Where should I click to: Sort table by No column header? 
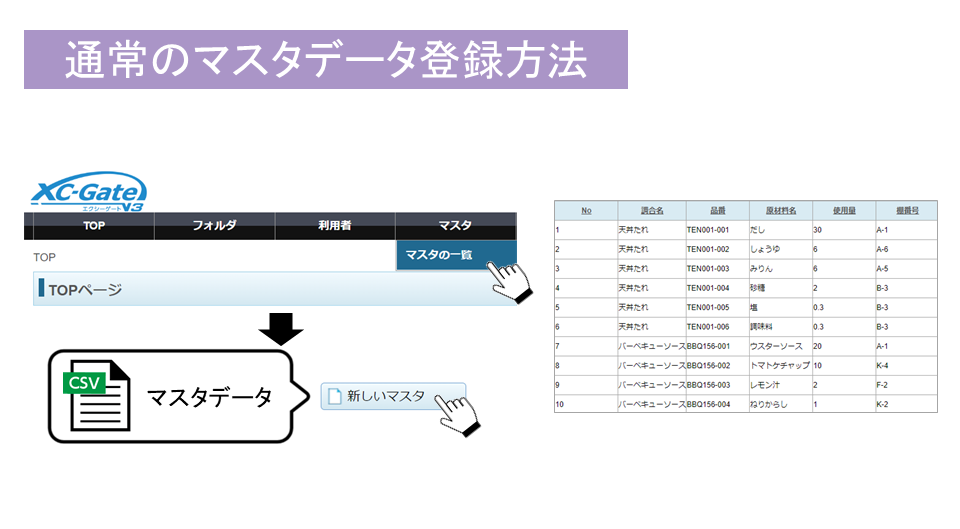point(586,210)
